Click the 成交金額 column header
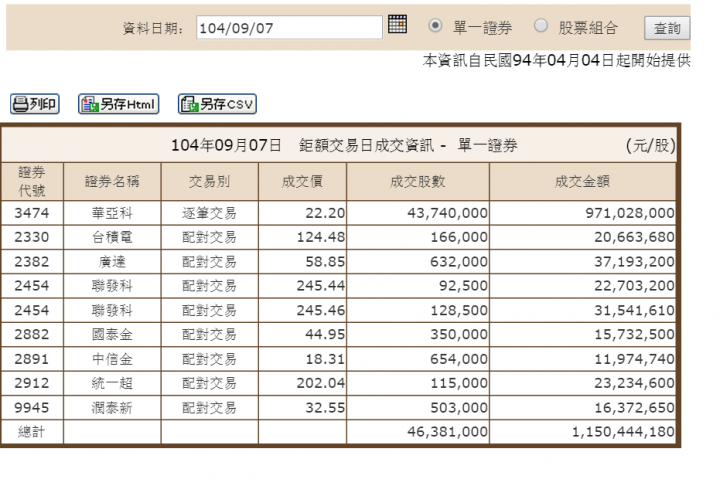The height and width of the screenshot is (486, 720). [582, 181]
